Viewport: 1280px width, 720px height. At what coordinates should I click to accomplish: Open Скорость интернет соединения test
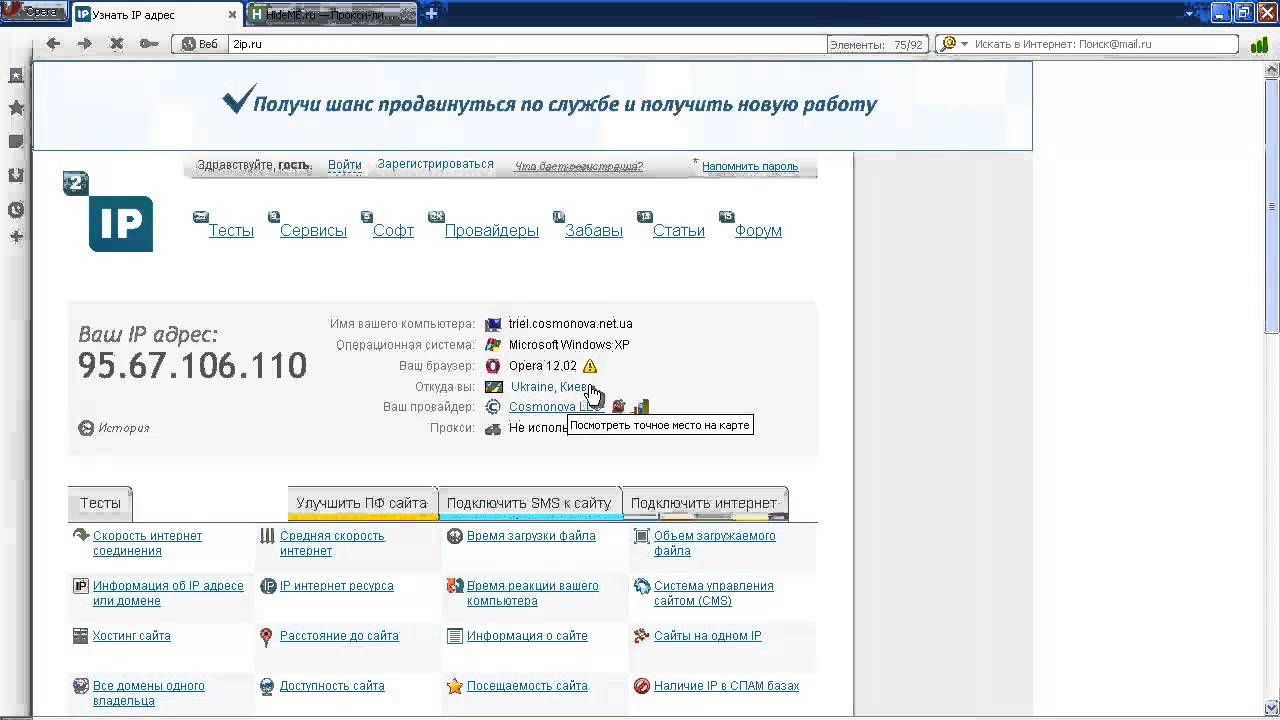click(147, 543)
